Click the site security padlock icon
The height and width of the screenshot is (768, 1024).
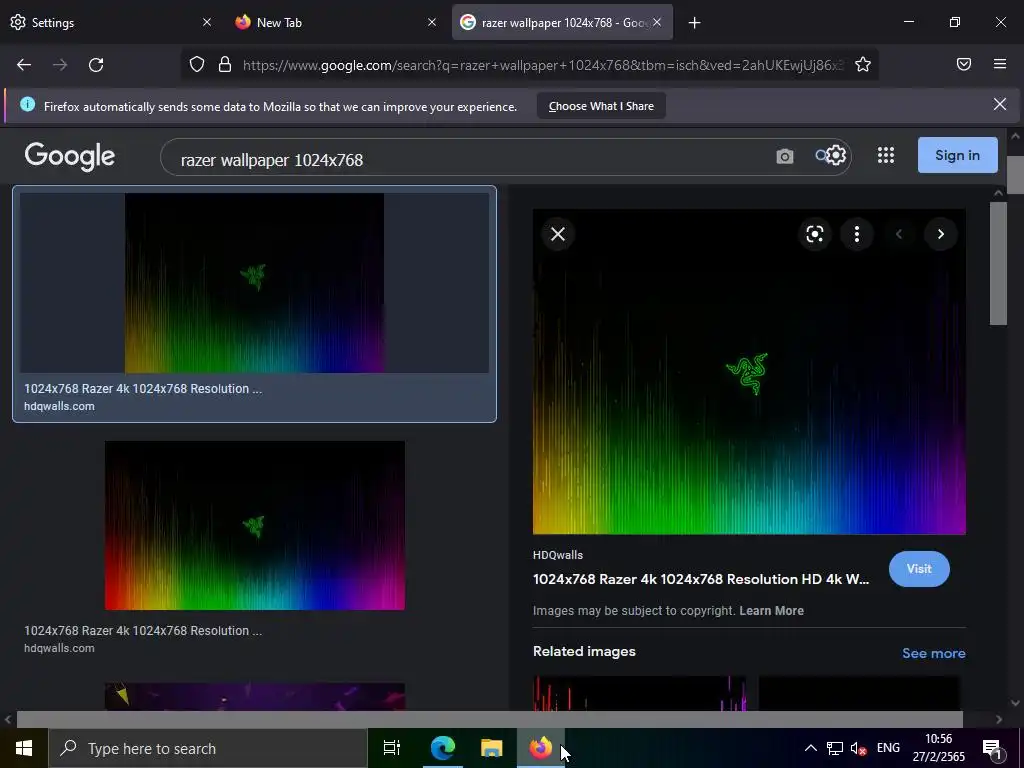coord(225,65)
